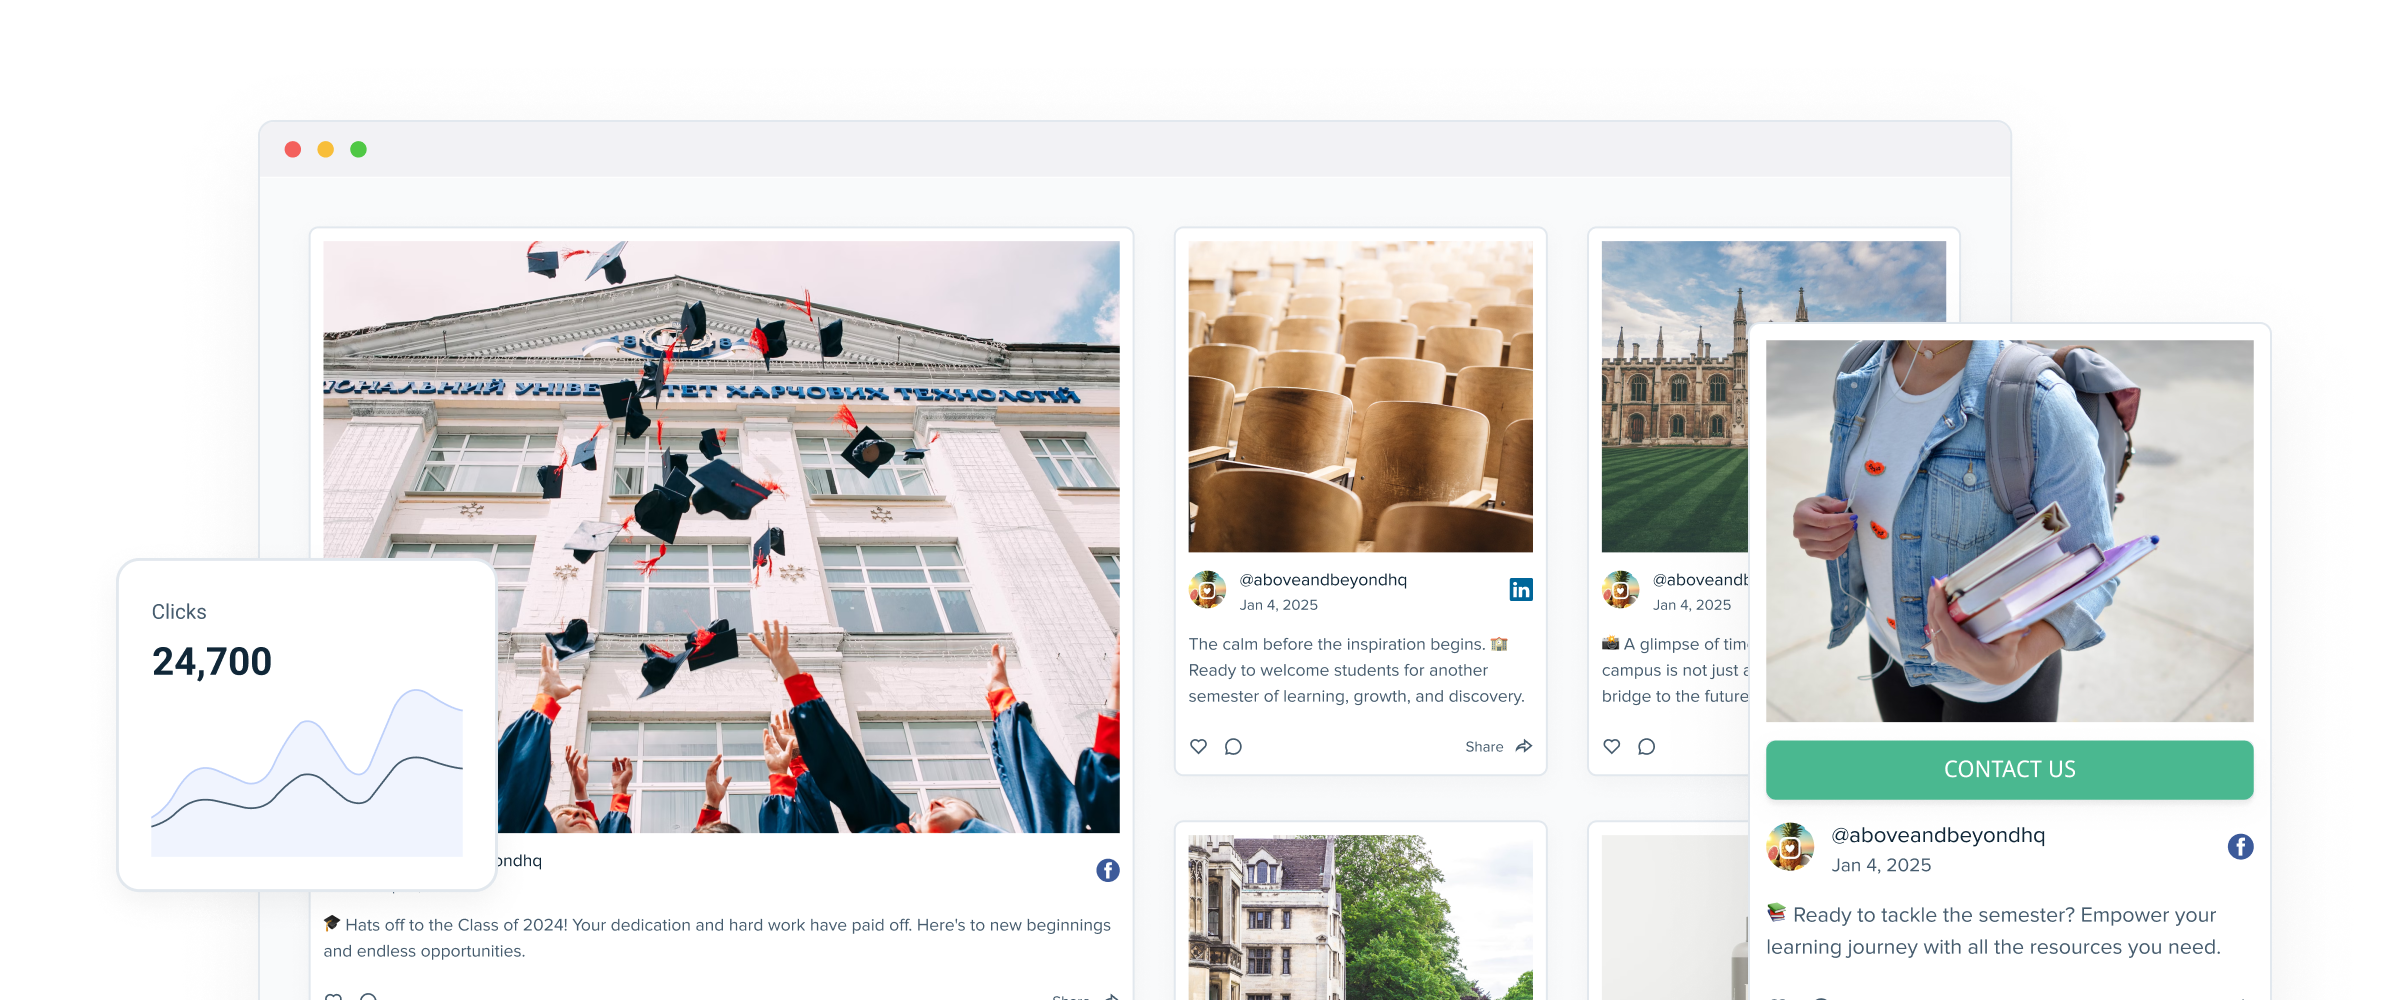Image resolution: width=2400 pixels, height=1000 pixels.
Task: Like the Class of 2024 graduation post
Action: tap(333, 996)
